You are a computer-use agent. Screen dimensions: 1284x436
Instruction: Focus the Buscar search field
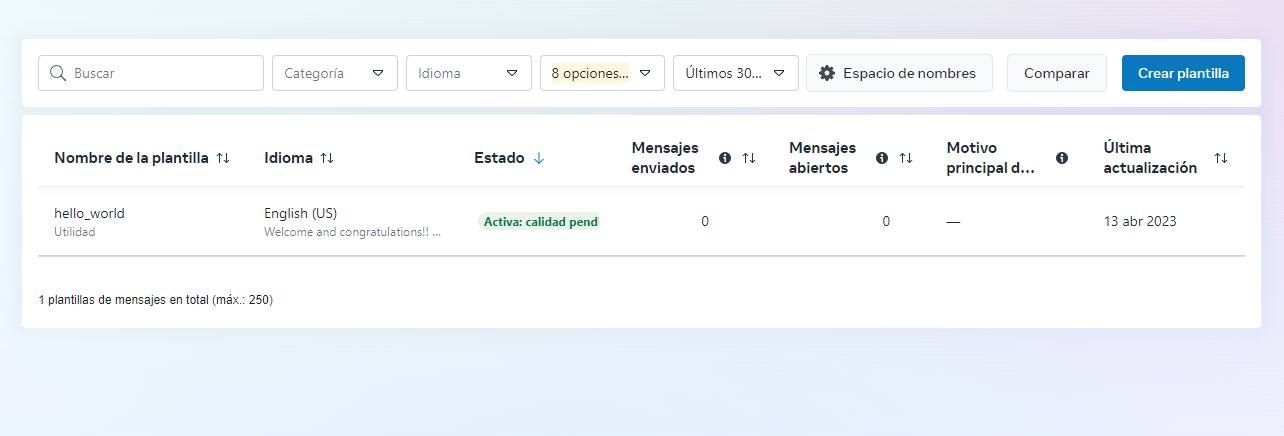point(160,73)
